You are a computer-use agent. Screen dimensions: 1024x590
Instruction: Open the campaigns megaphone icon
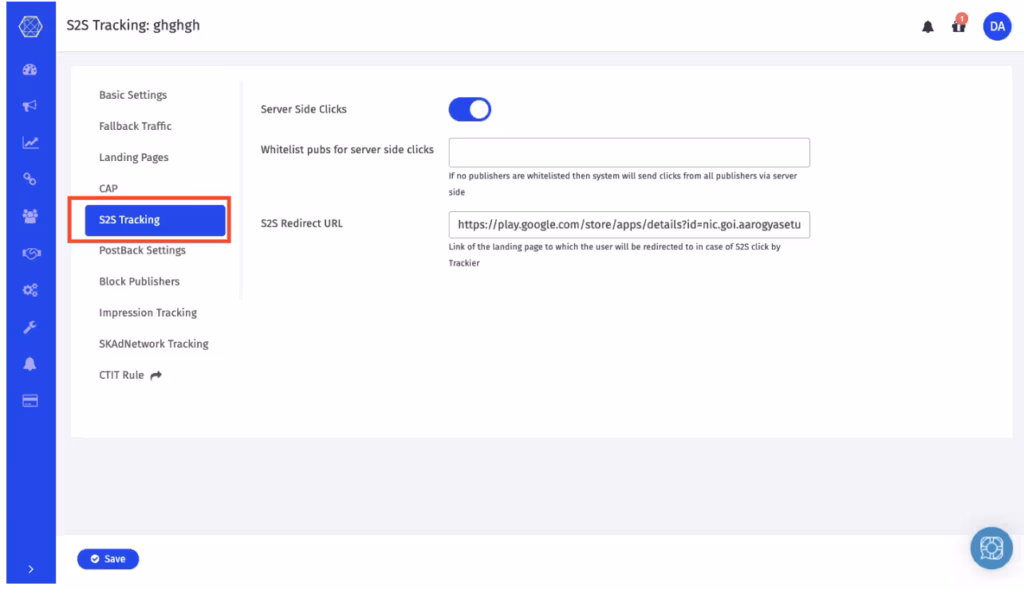(30, 106)
